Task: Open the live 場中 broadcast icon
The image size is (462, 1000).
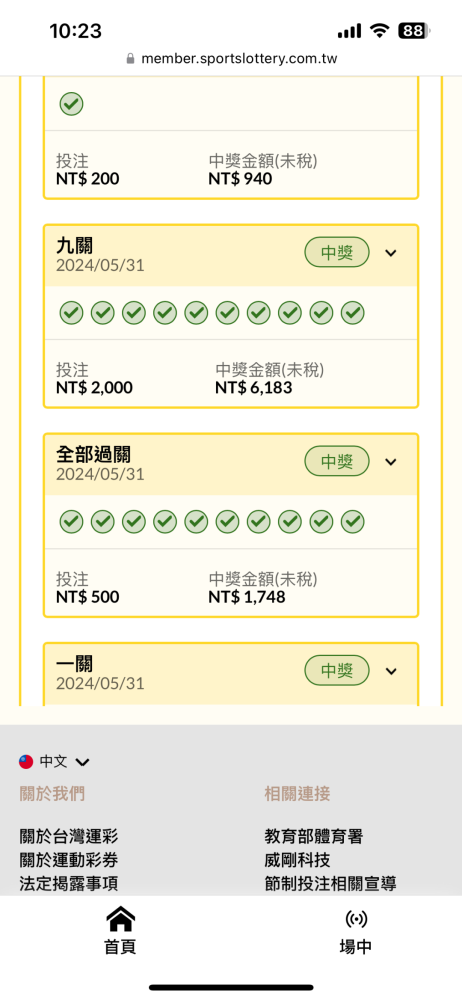Action: pos(355,919)
